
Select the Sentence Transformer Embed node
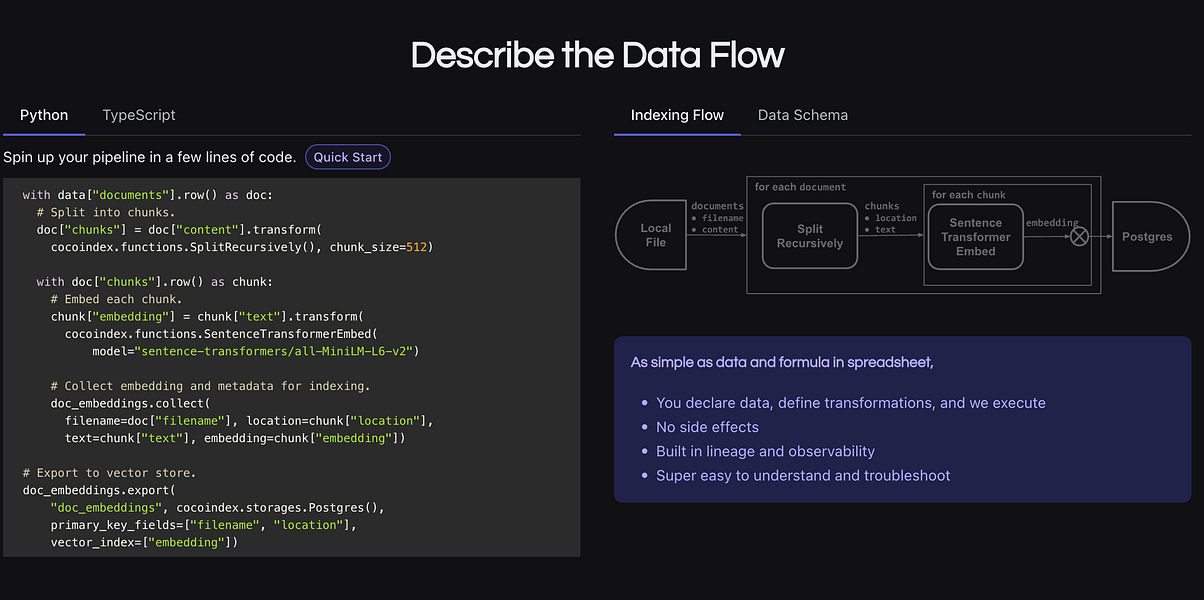point(976,237)
